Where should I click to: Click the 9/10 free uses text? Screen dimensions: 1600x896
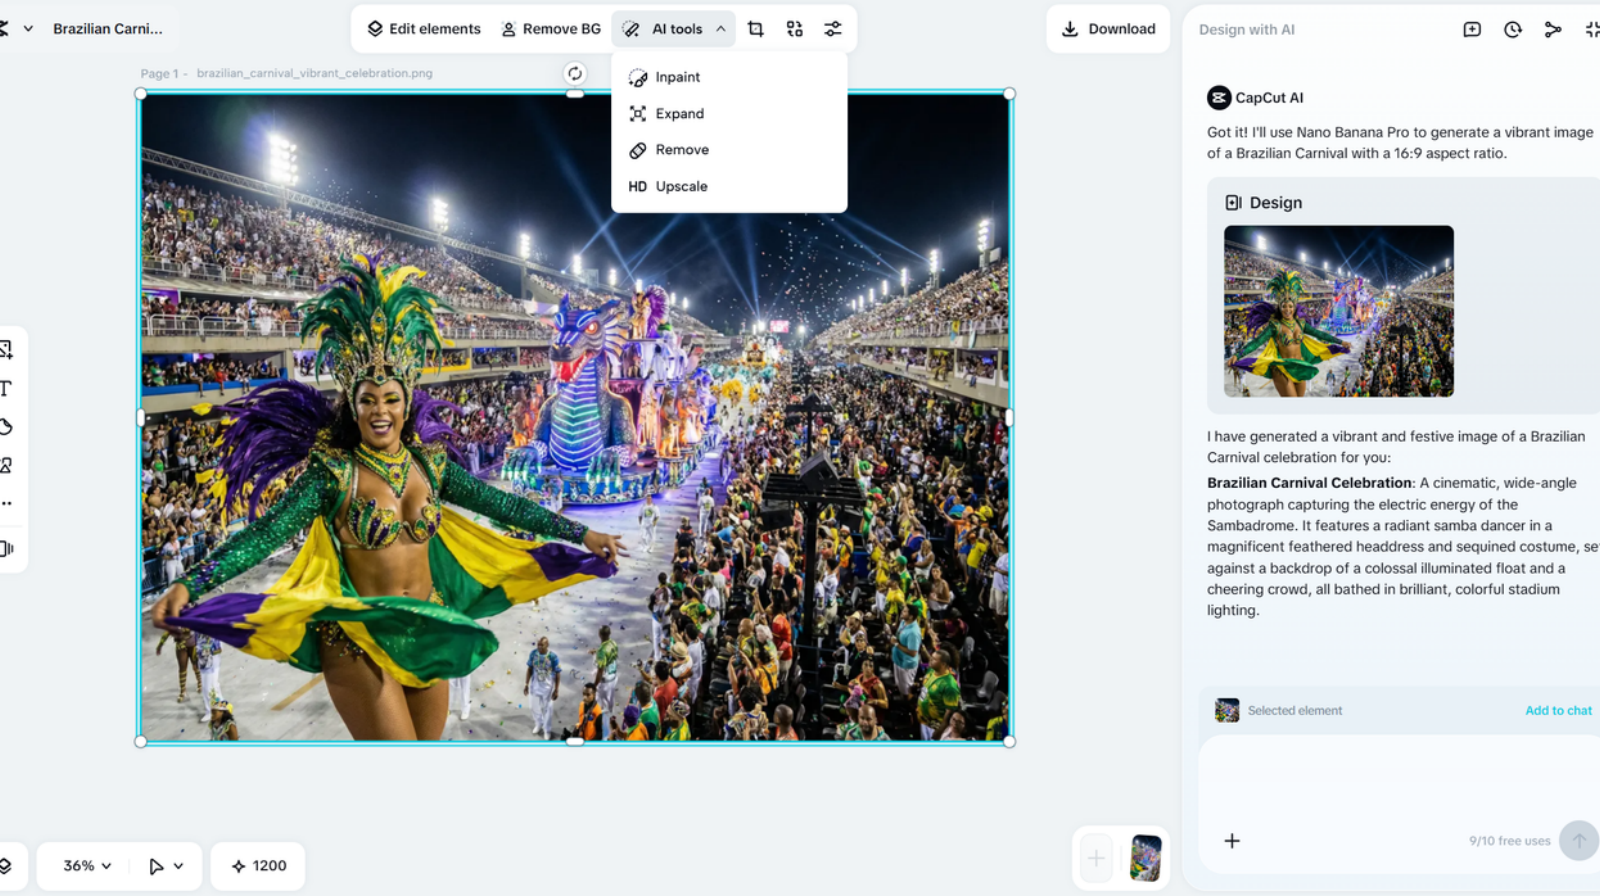1509,841
